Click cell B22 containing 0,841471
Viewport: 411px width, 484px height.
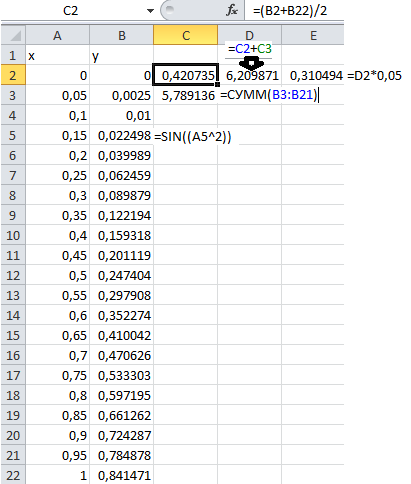point(122,475)
